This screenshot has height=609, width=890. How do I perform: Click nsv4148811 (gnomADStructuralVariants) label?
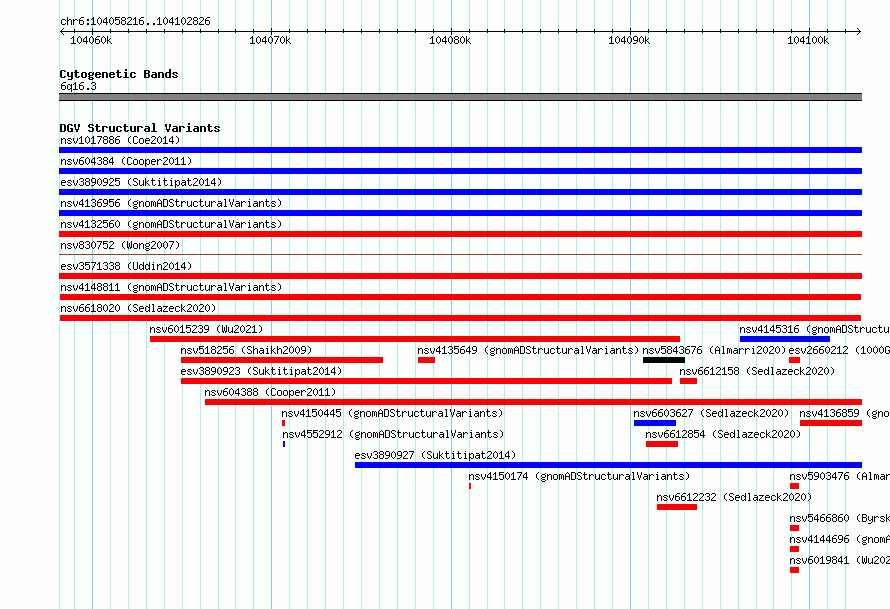tap(171, 287)
